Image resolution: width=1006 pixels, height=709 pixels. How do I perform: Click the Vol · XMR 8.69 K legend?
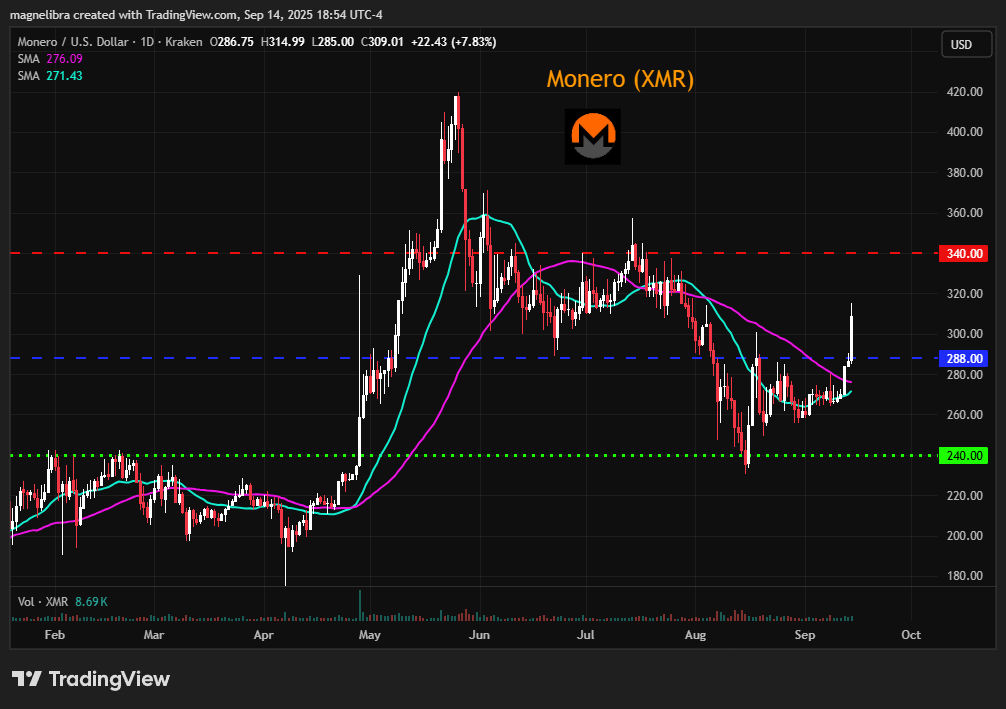pyautogui.click(x=63, y=602)
